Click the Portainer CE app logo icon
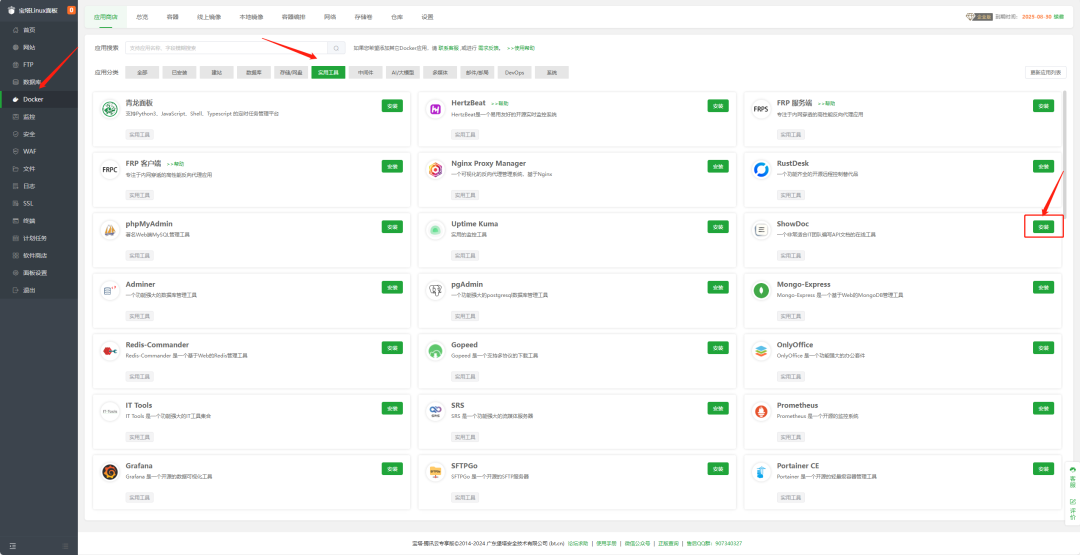 (760, 472)
